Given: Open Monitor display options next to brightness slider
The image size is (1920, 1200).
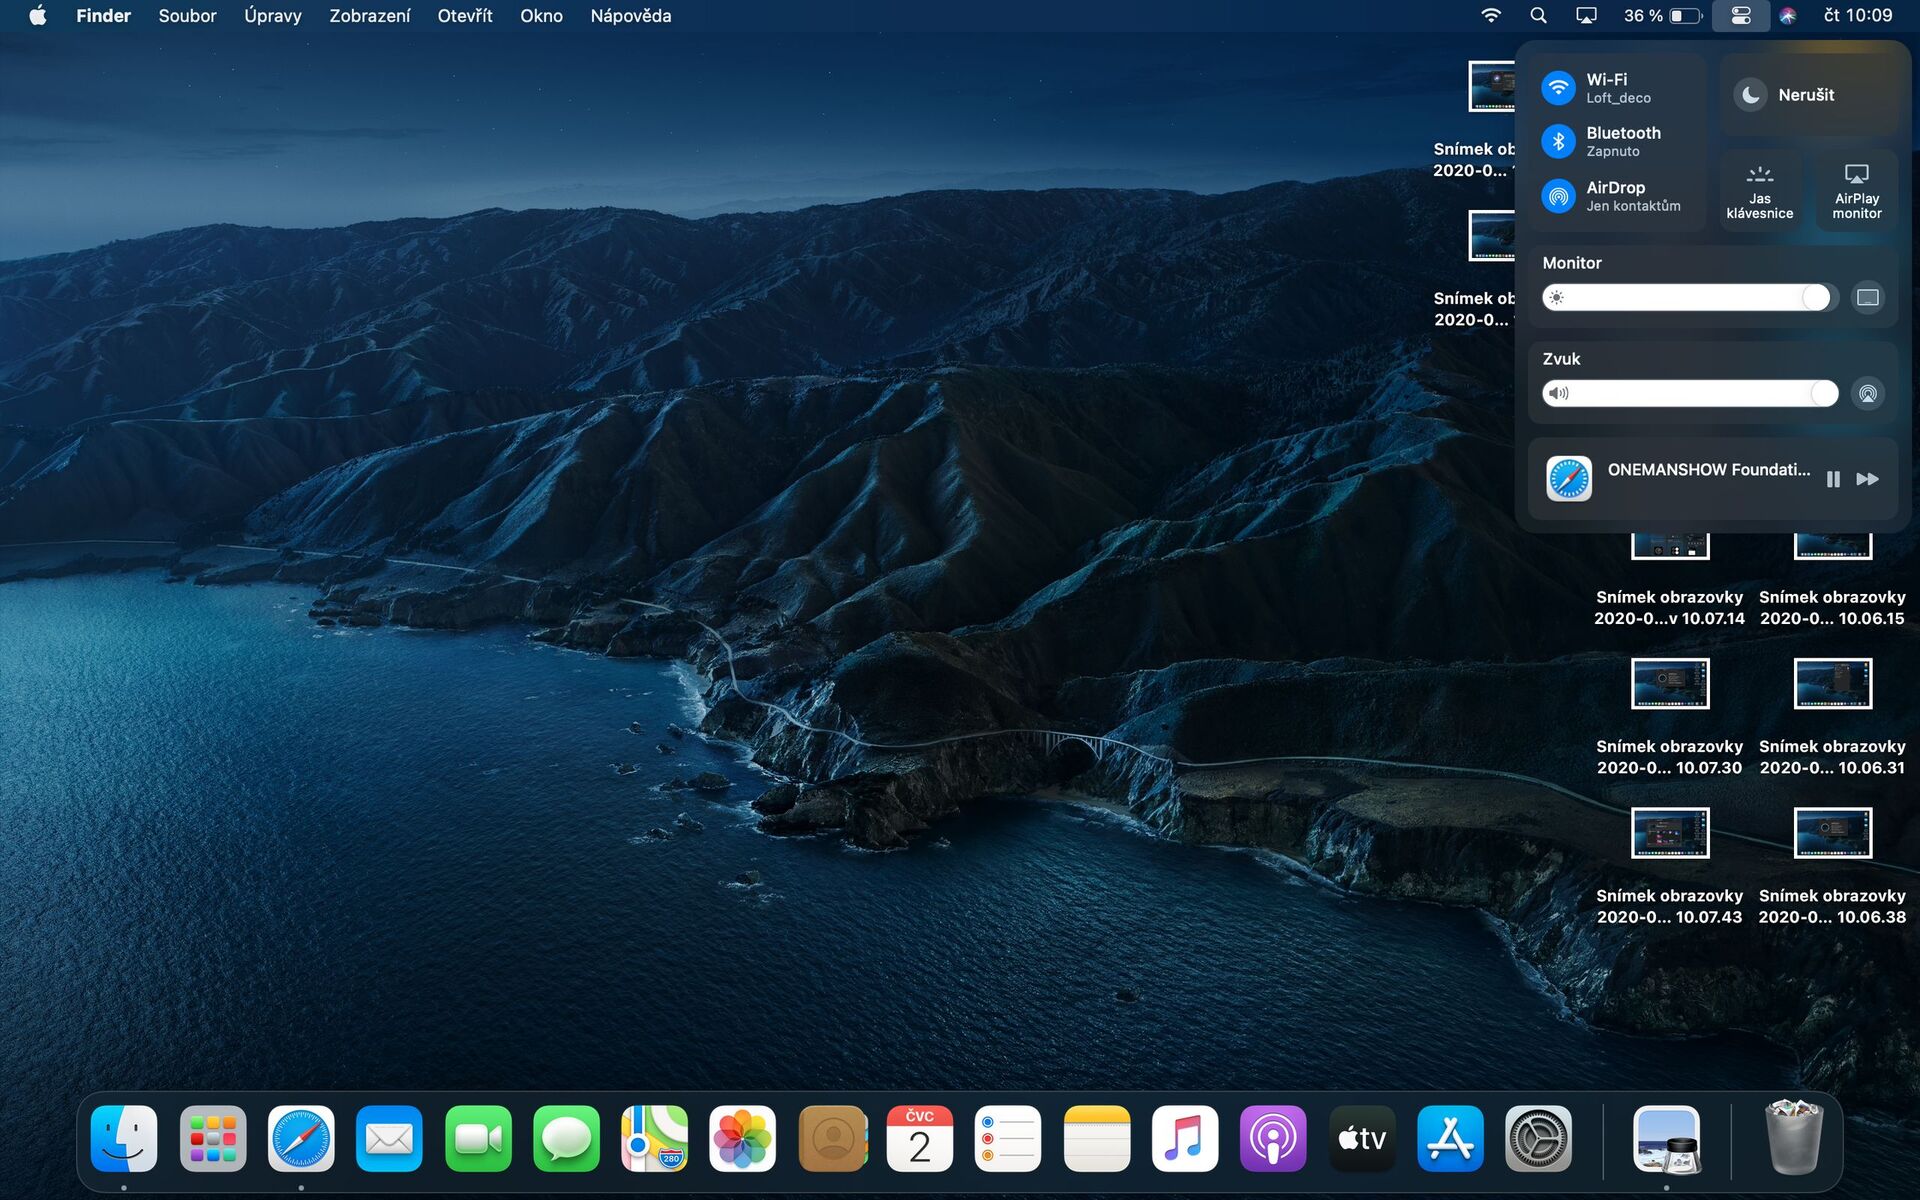Looking at the screenshot, I should 1868,297.
